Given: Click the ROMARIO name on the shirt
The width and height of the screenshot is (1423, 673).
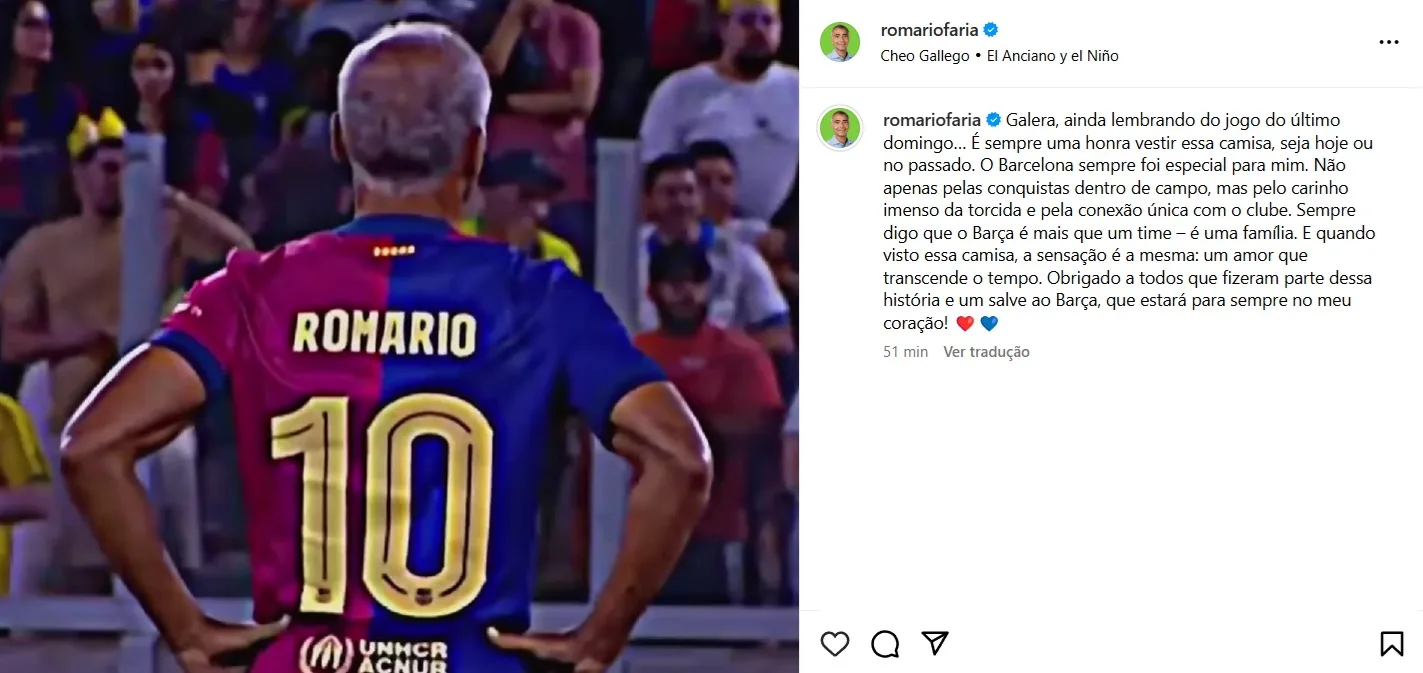Looking at the screenshot, I should 384,331.
